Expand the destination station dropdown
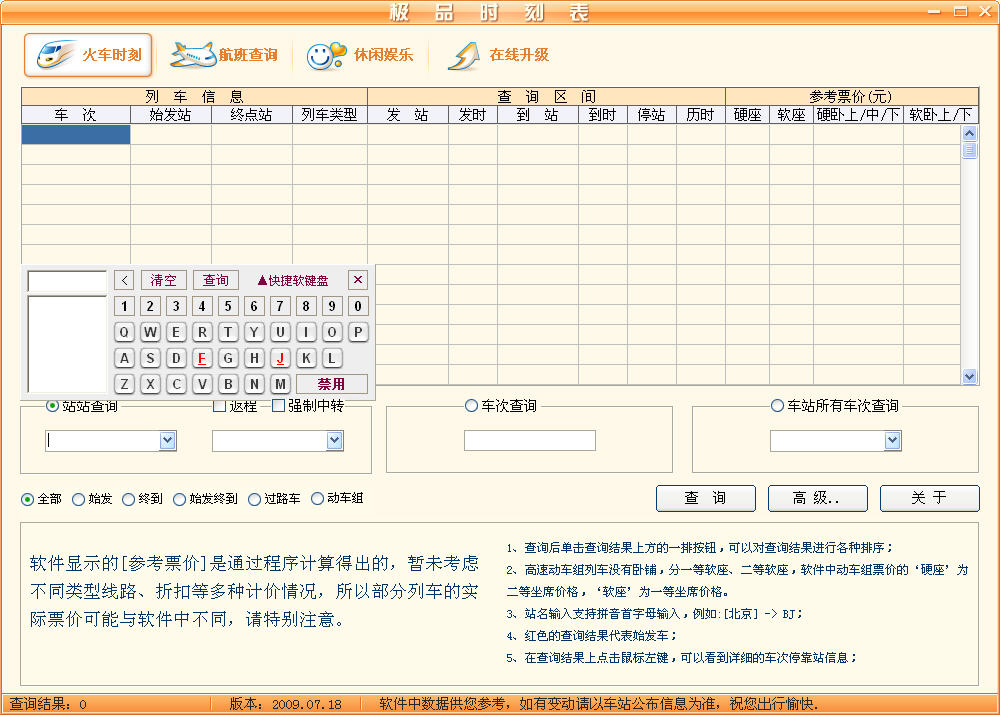1000x715 pixels. click(x=334, y=441)
